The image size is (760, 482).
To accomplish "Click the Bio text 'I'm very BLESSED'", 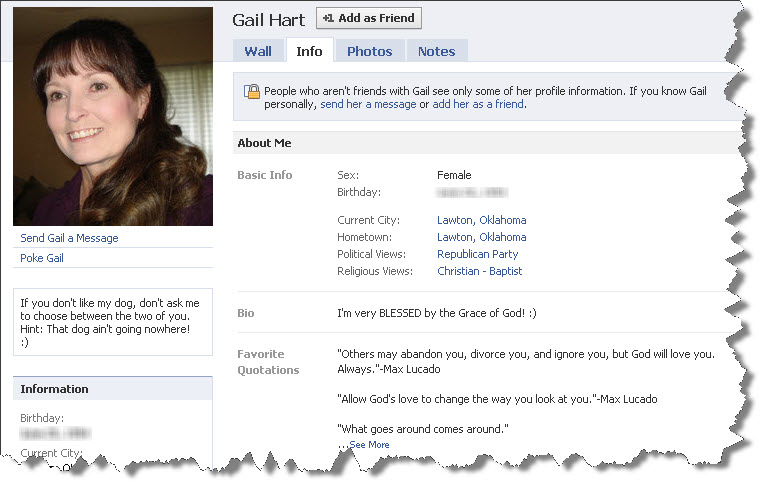I will (437, 313).
